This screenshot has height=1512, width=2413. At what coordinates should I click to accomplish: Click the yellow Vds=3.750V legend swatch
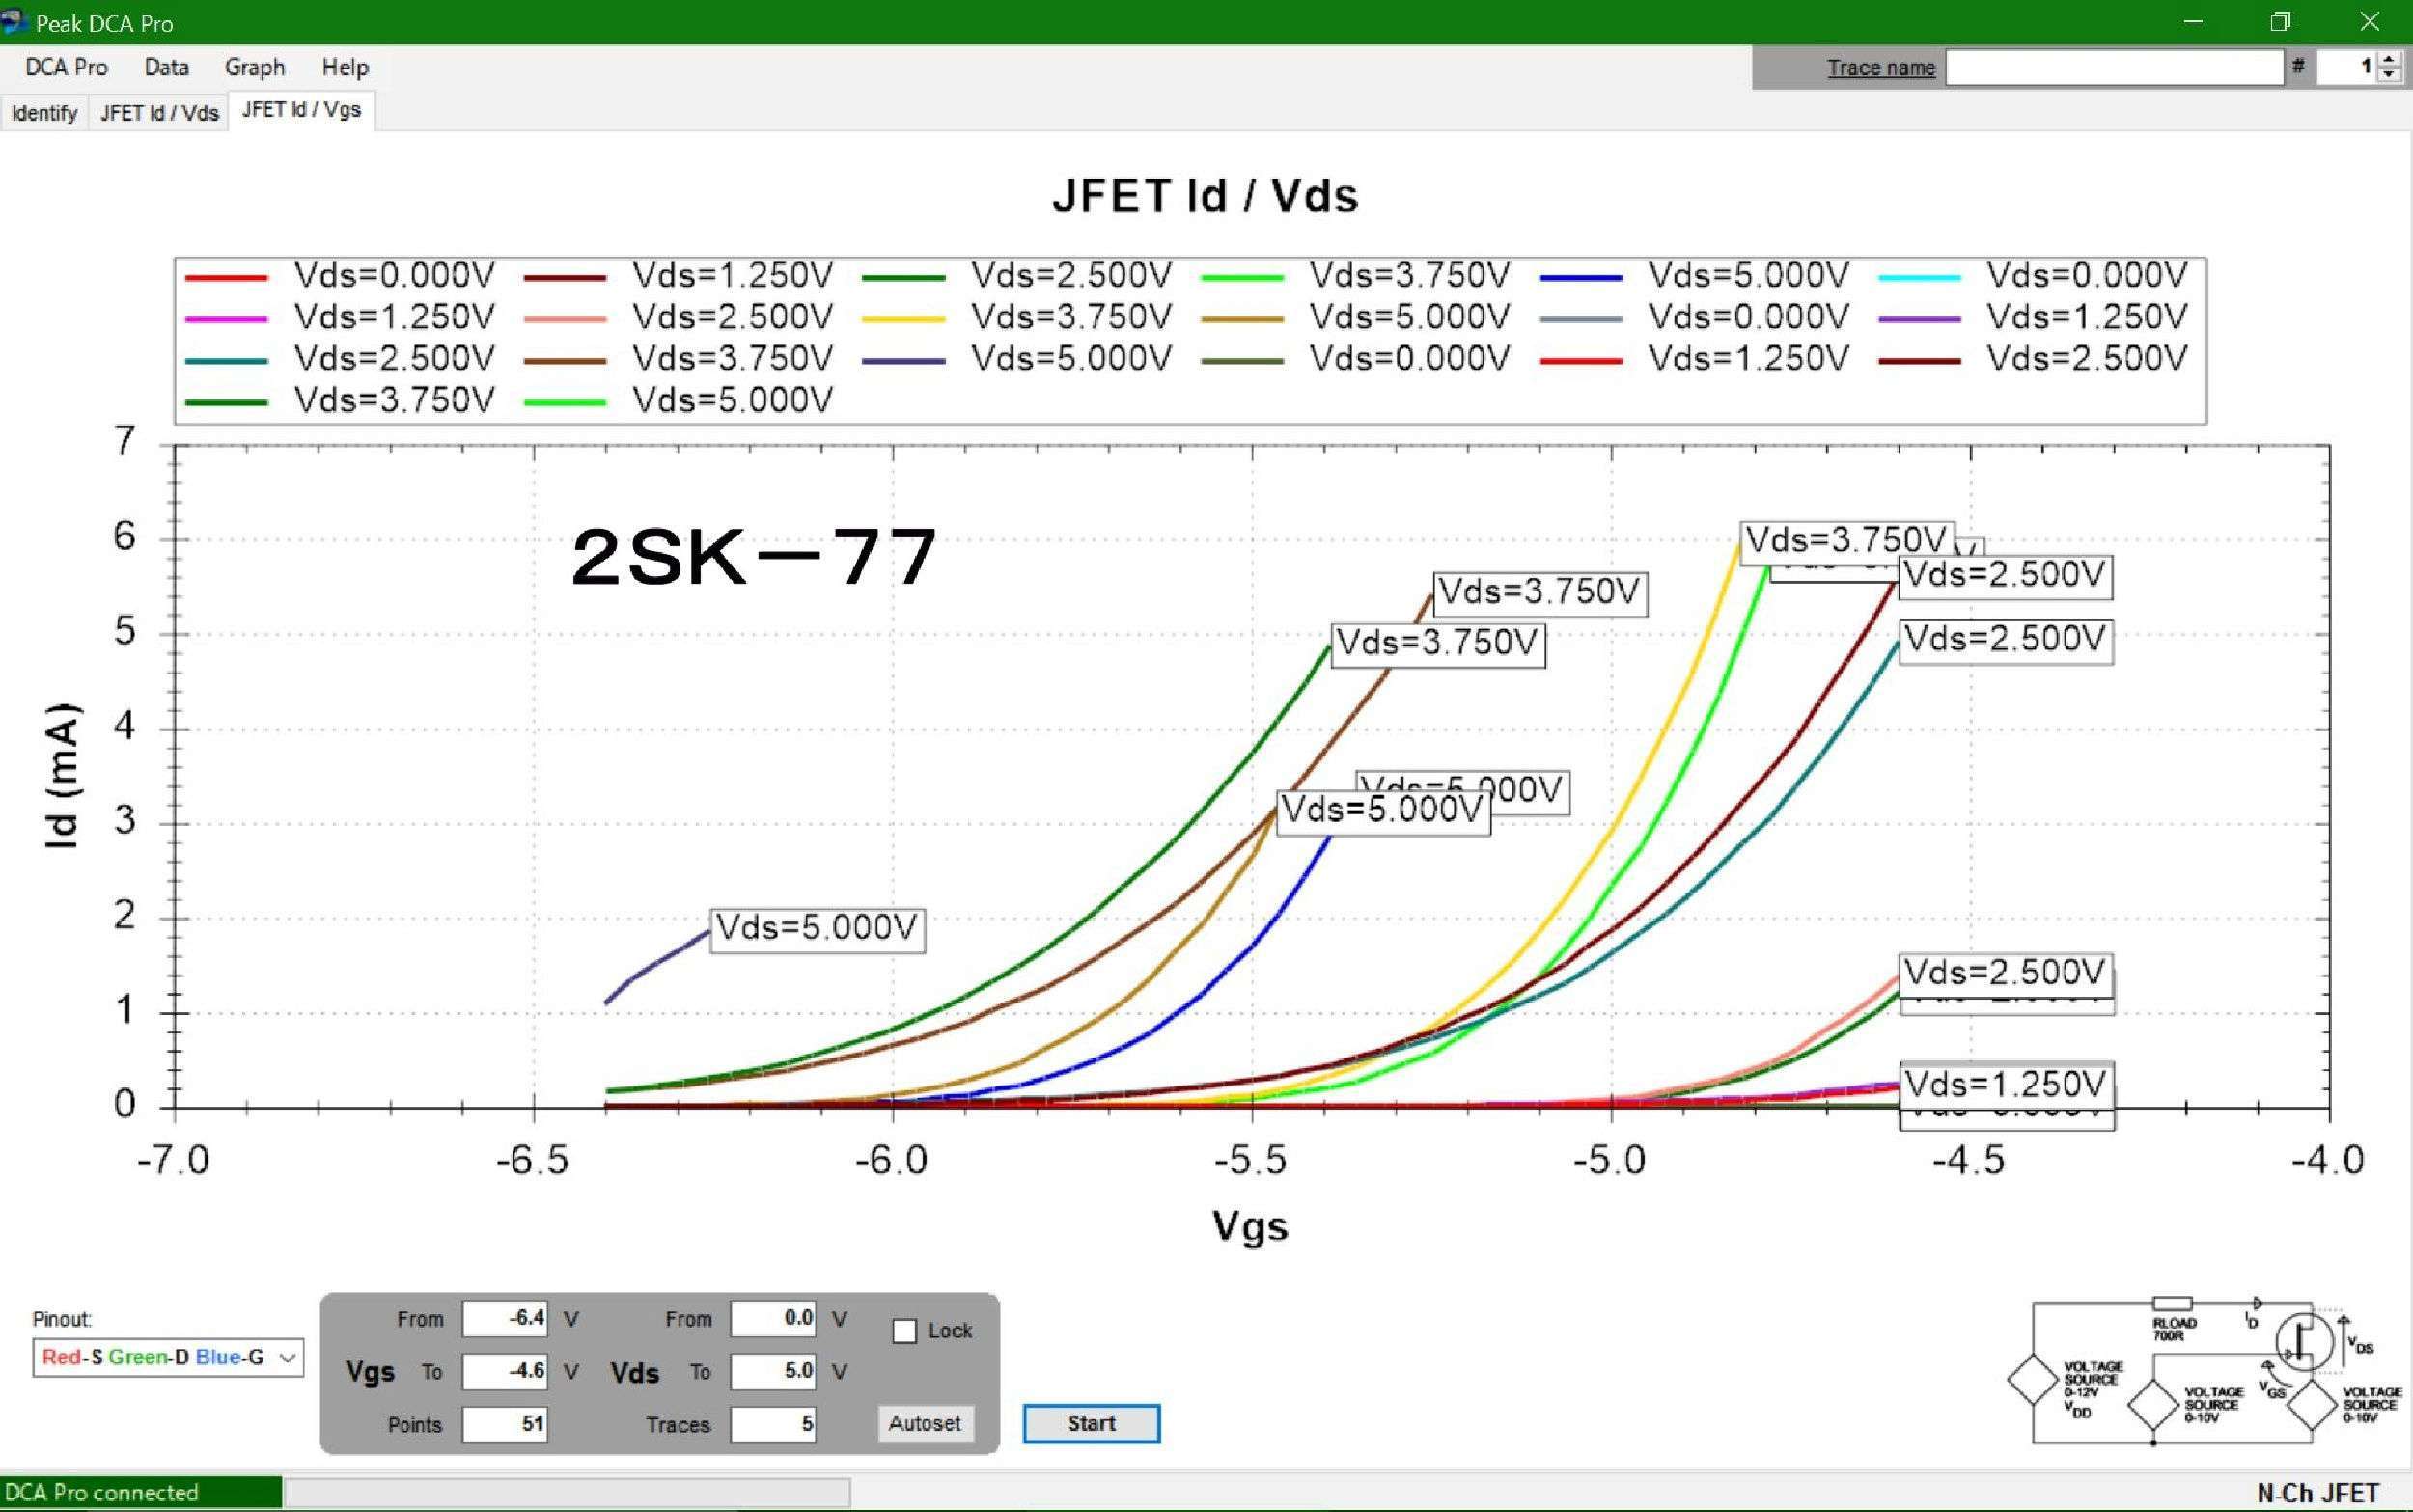(x=903, y=318)
